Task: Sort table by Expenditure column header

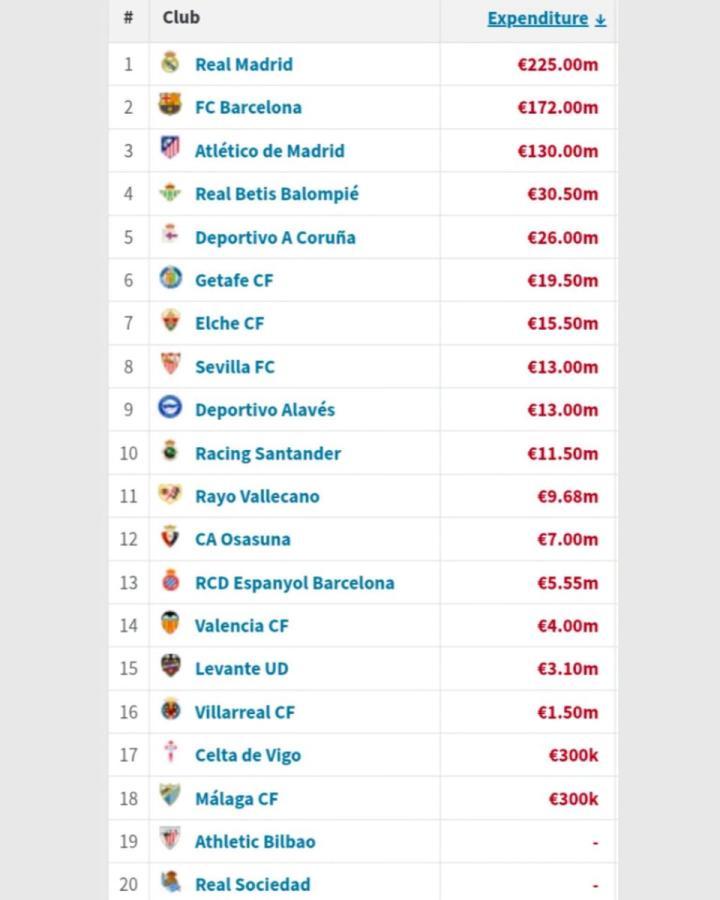Action: click(x=537, y=18)
